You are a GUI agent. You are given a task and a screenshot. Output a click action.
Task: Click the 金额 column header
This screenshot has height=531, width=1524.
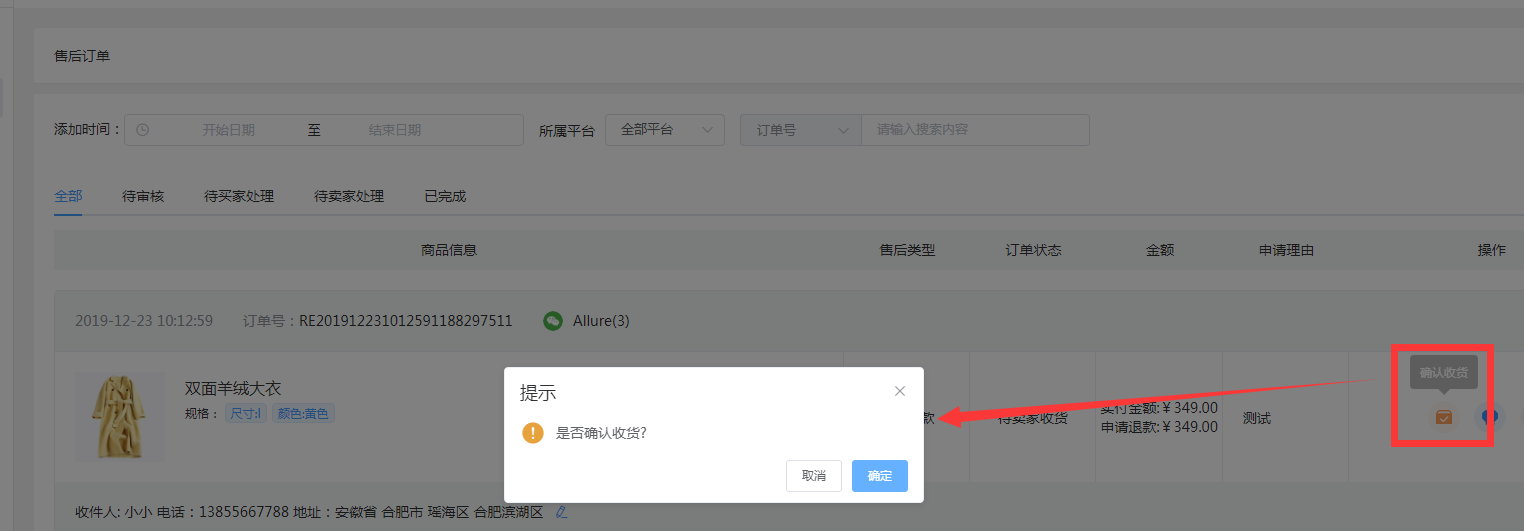pos(1160,250)
